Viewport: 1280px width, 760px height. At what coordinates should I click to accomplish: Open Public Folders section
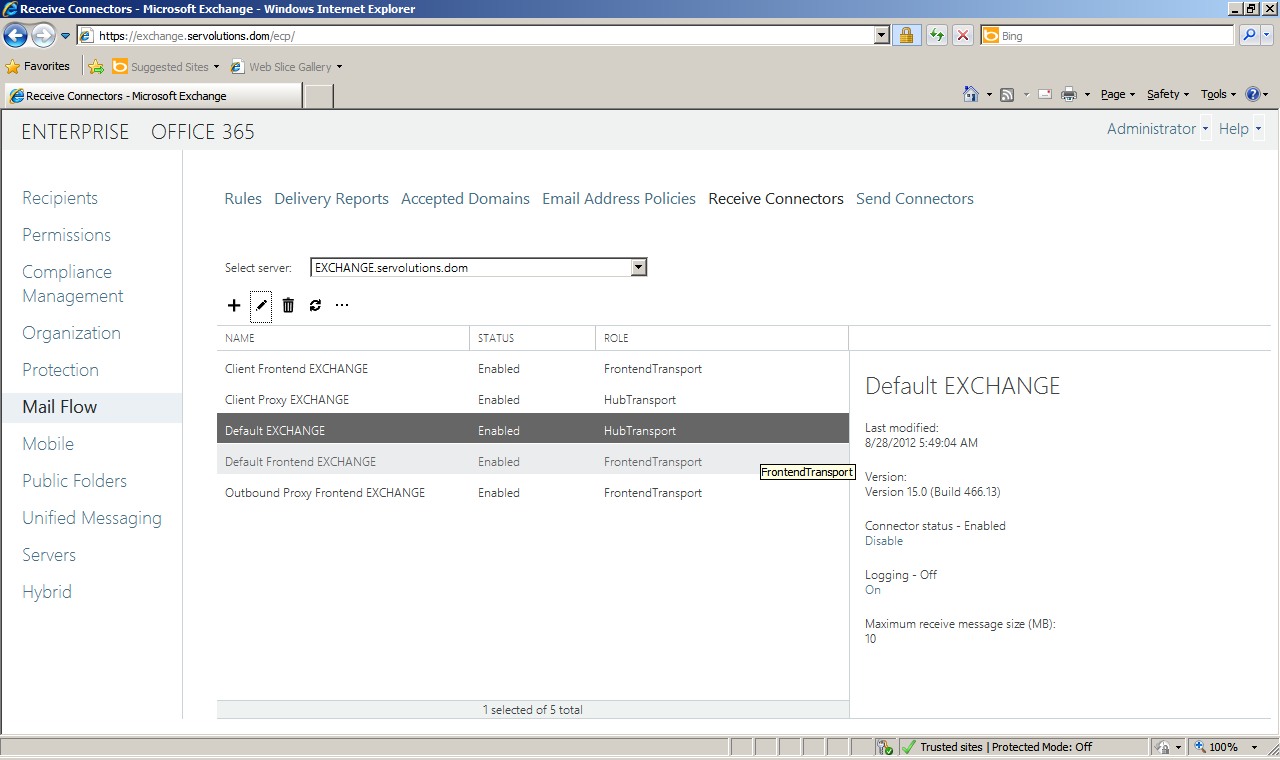click(x=74, y=481)
